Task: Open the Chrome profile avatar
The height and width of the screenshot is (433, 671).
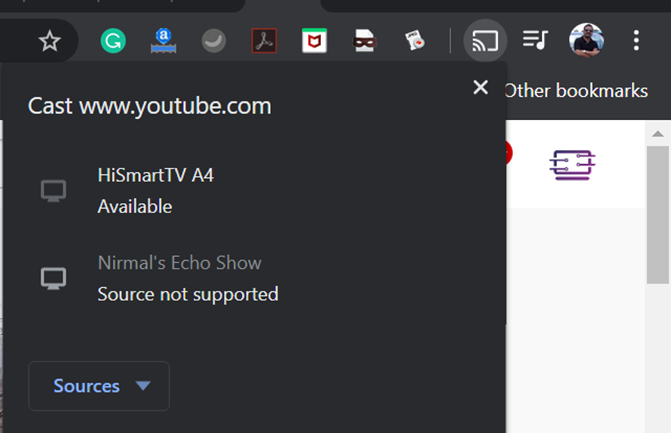Action: click(x=586, y=41)
